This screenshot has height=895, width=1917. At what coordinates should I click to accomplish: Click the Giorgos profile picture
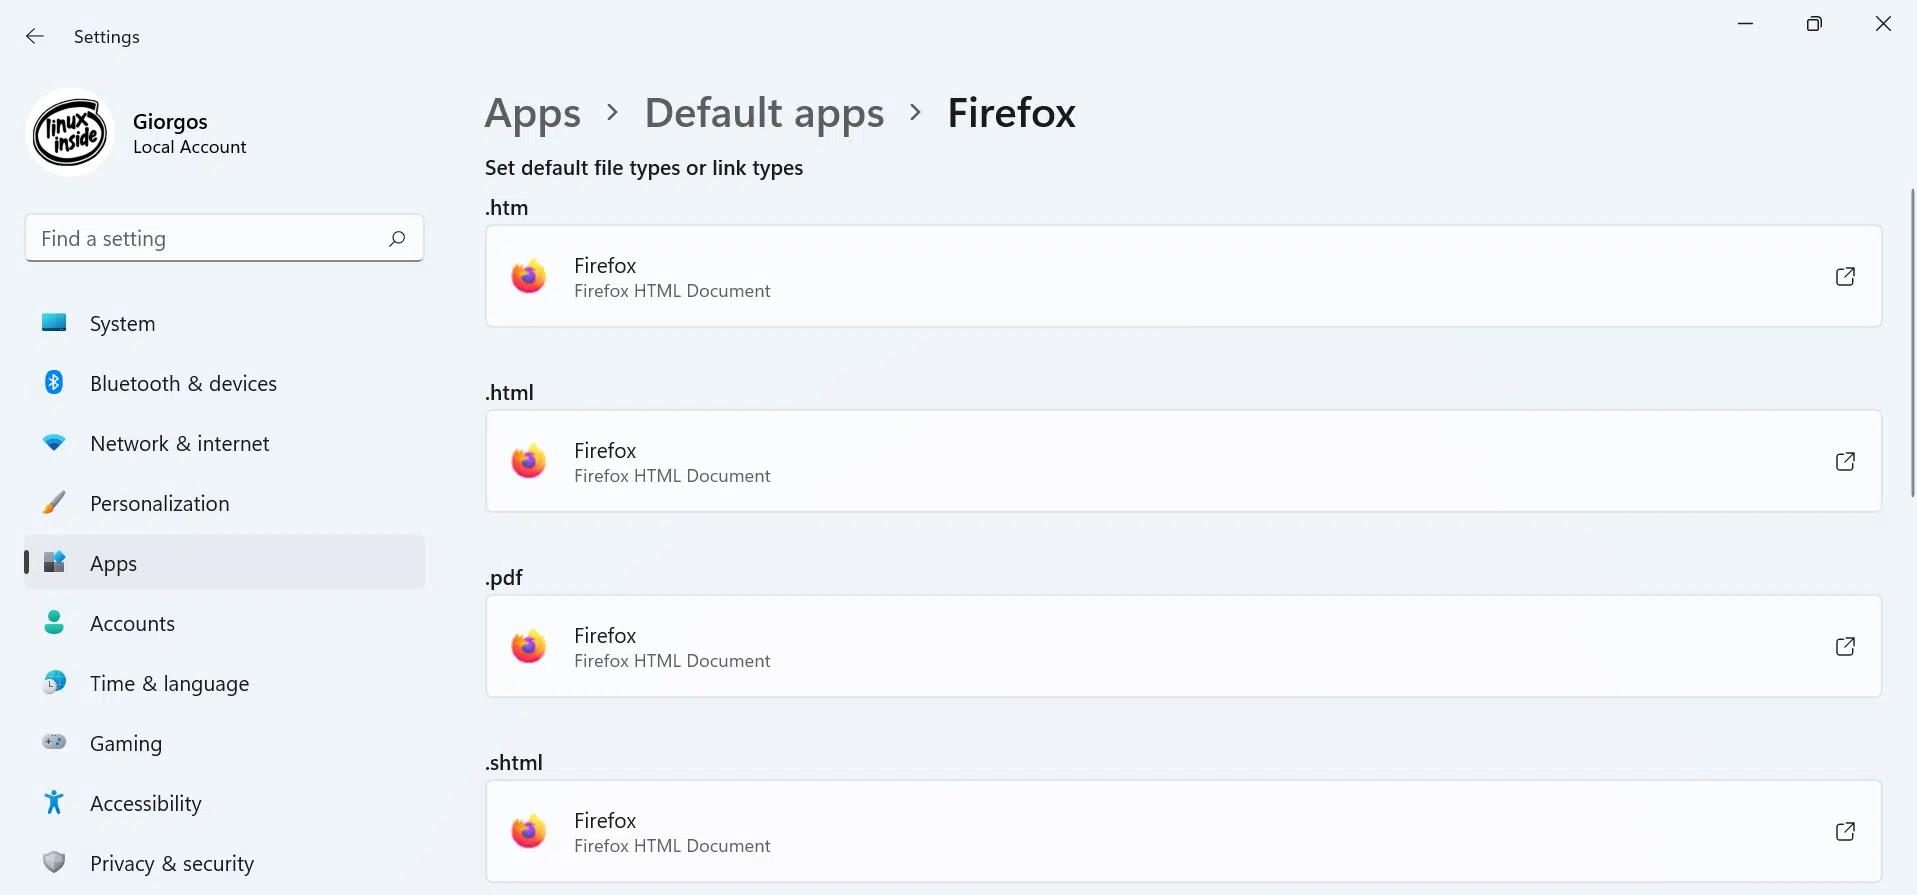click(x=70, y=133)
